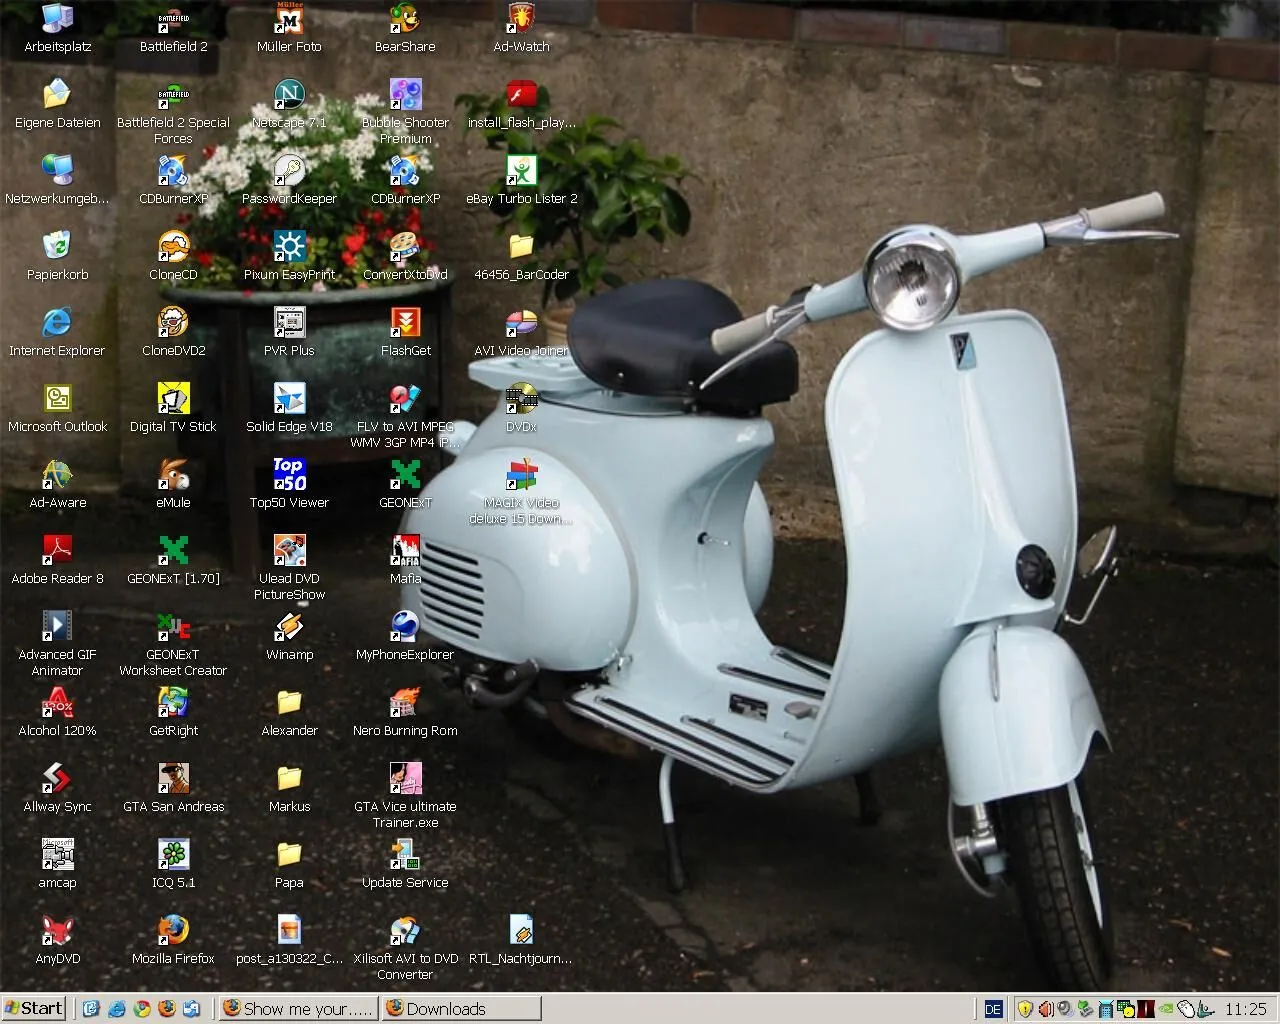Click the yellow security shield tray icon
The image size is (1280, 1024).
point(1024,1009)
